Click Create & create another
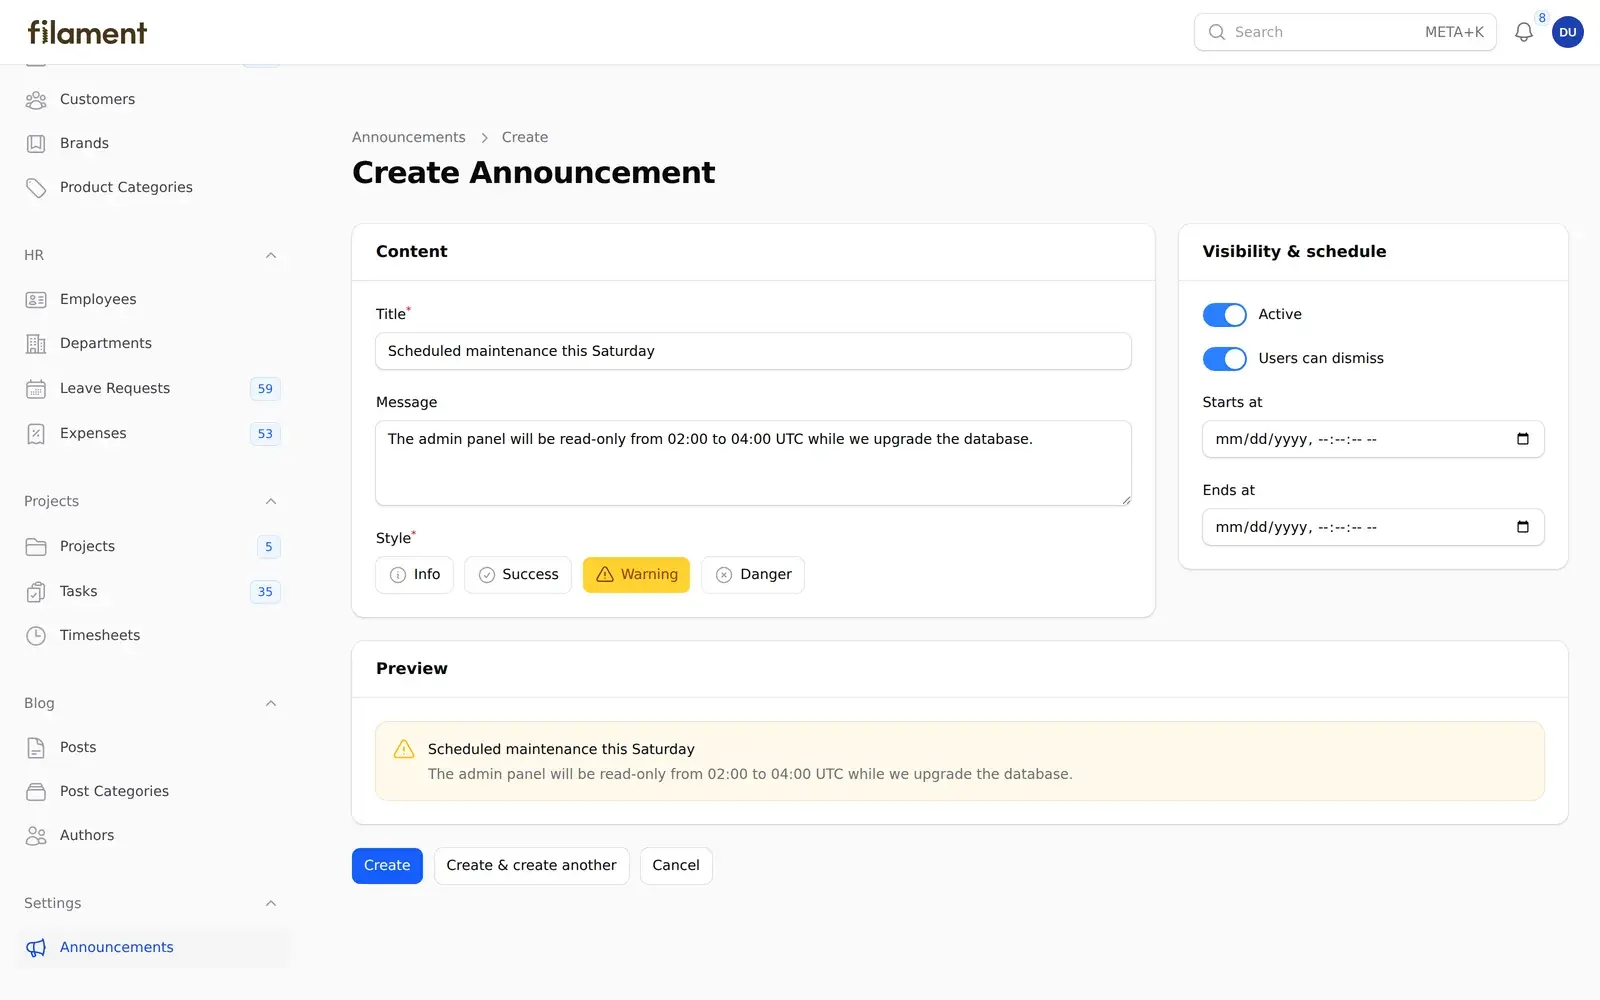The height and width of the screenshot is (1000, 1600). 531,866
